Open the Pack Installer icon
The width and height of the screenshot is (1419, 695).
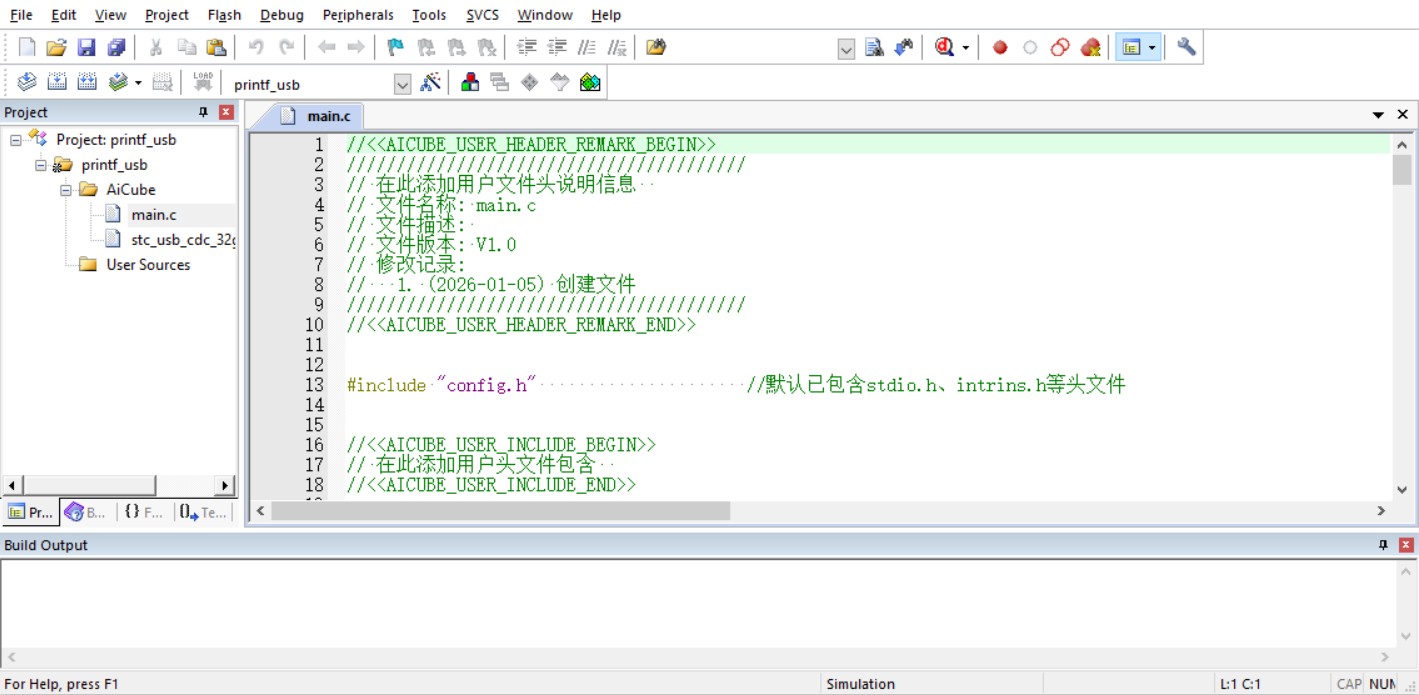590,83
